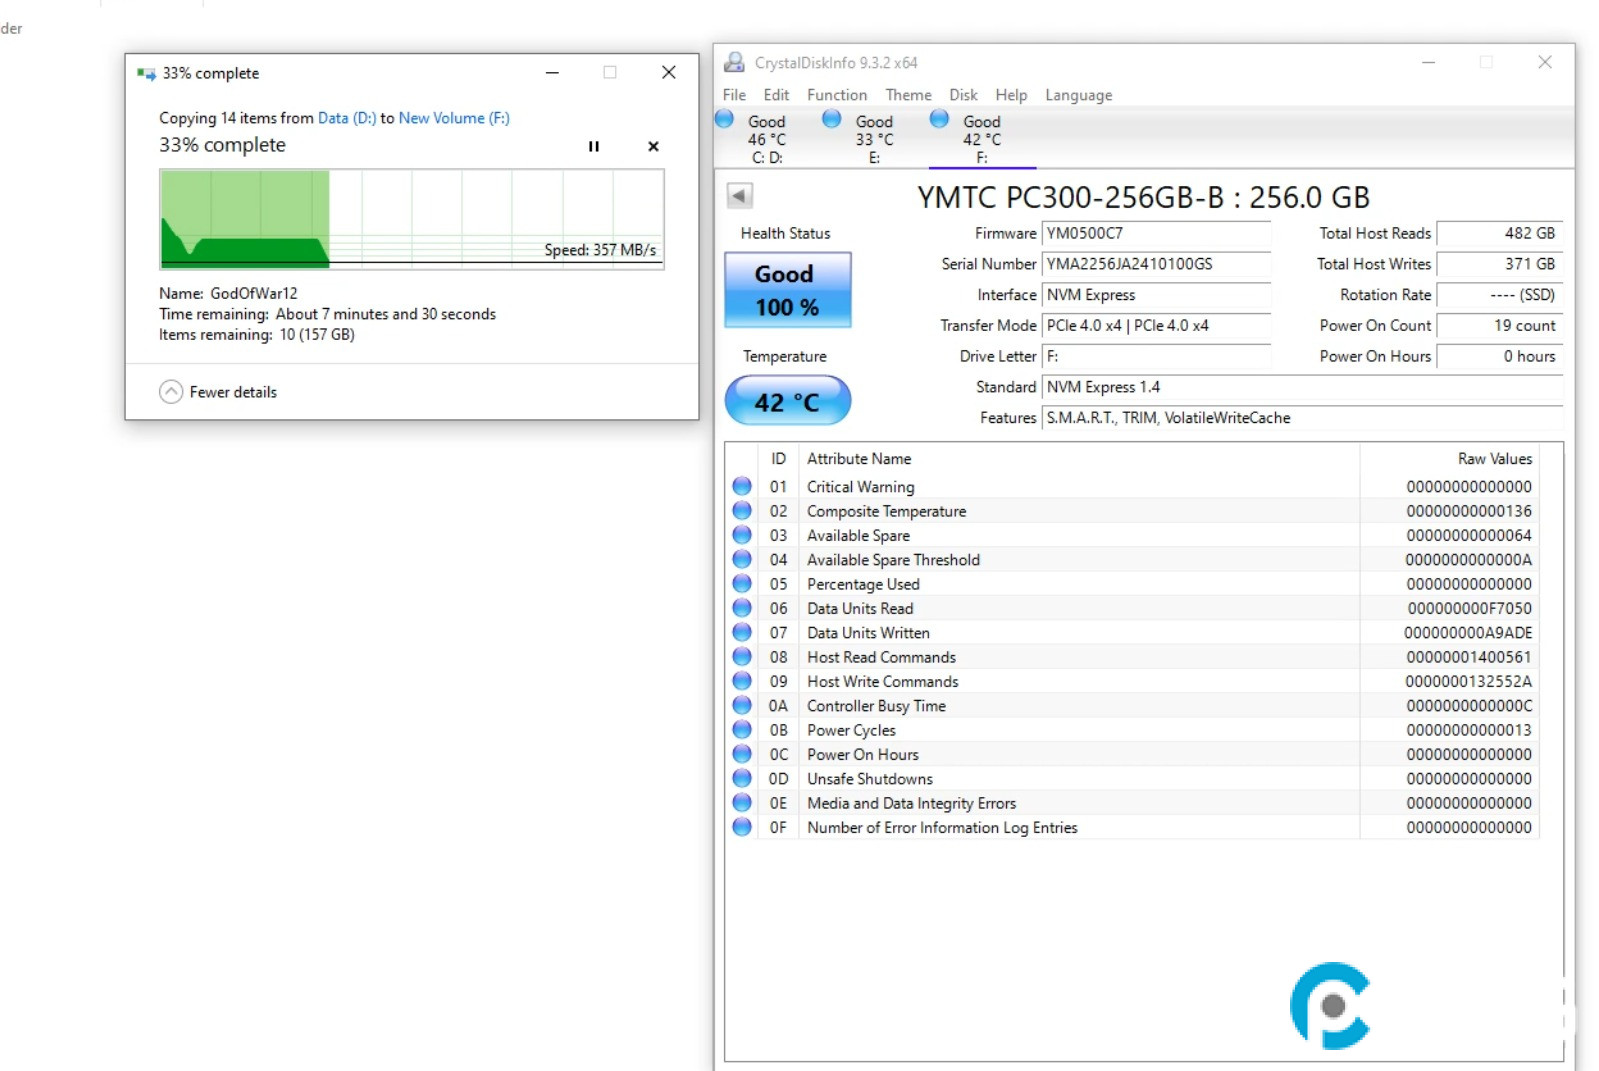The width and height of the screenshot is (1599, 1071).
Task: Select the Unsafe Shutdowns attribute name
Action: [x=870, y=779]
